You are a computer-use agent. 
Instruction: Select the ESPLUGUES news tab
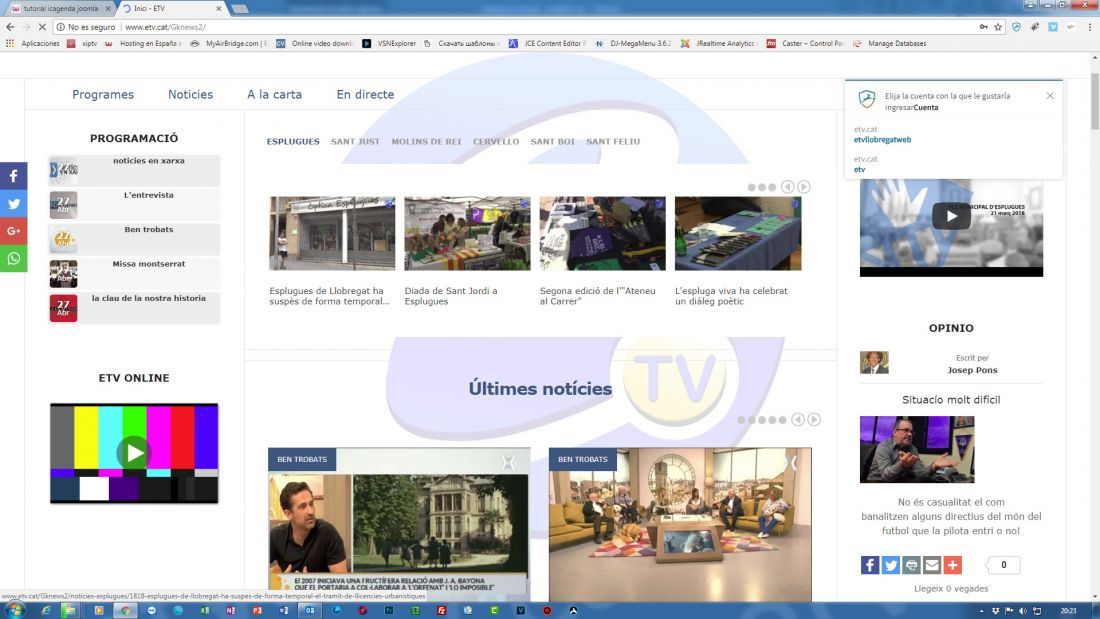293,141
